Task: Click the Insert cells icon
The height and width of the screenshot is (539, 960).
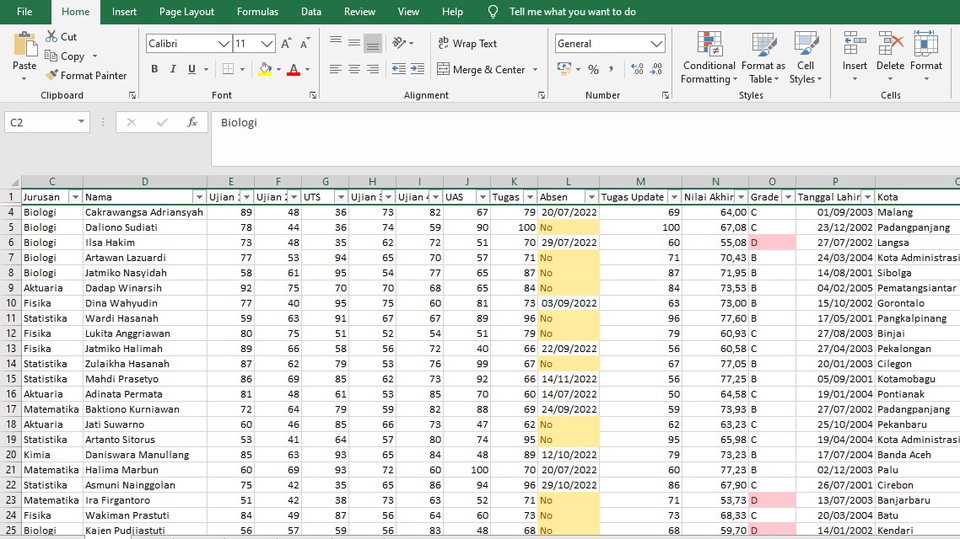Action: coord(855,44)
